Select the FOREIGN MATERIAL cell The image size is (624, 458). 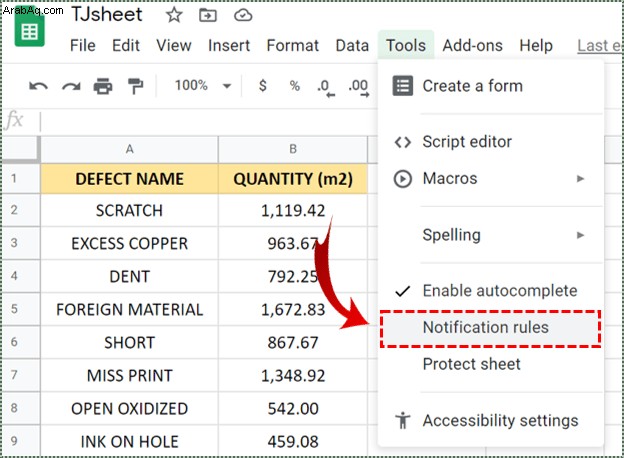129,310
